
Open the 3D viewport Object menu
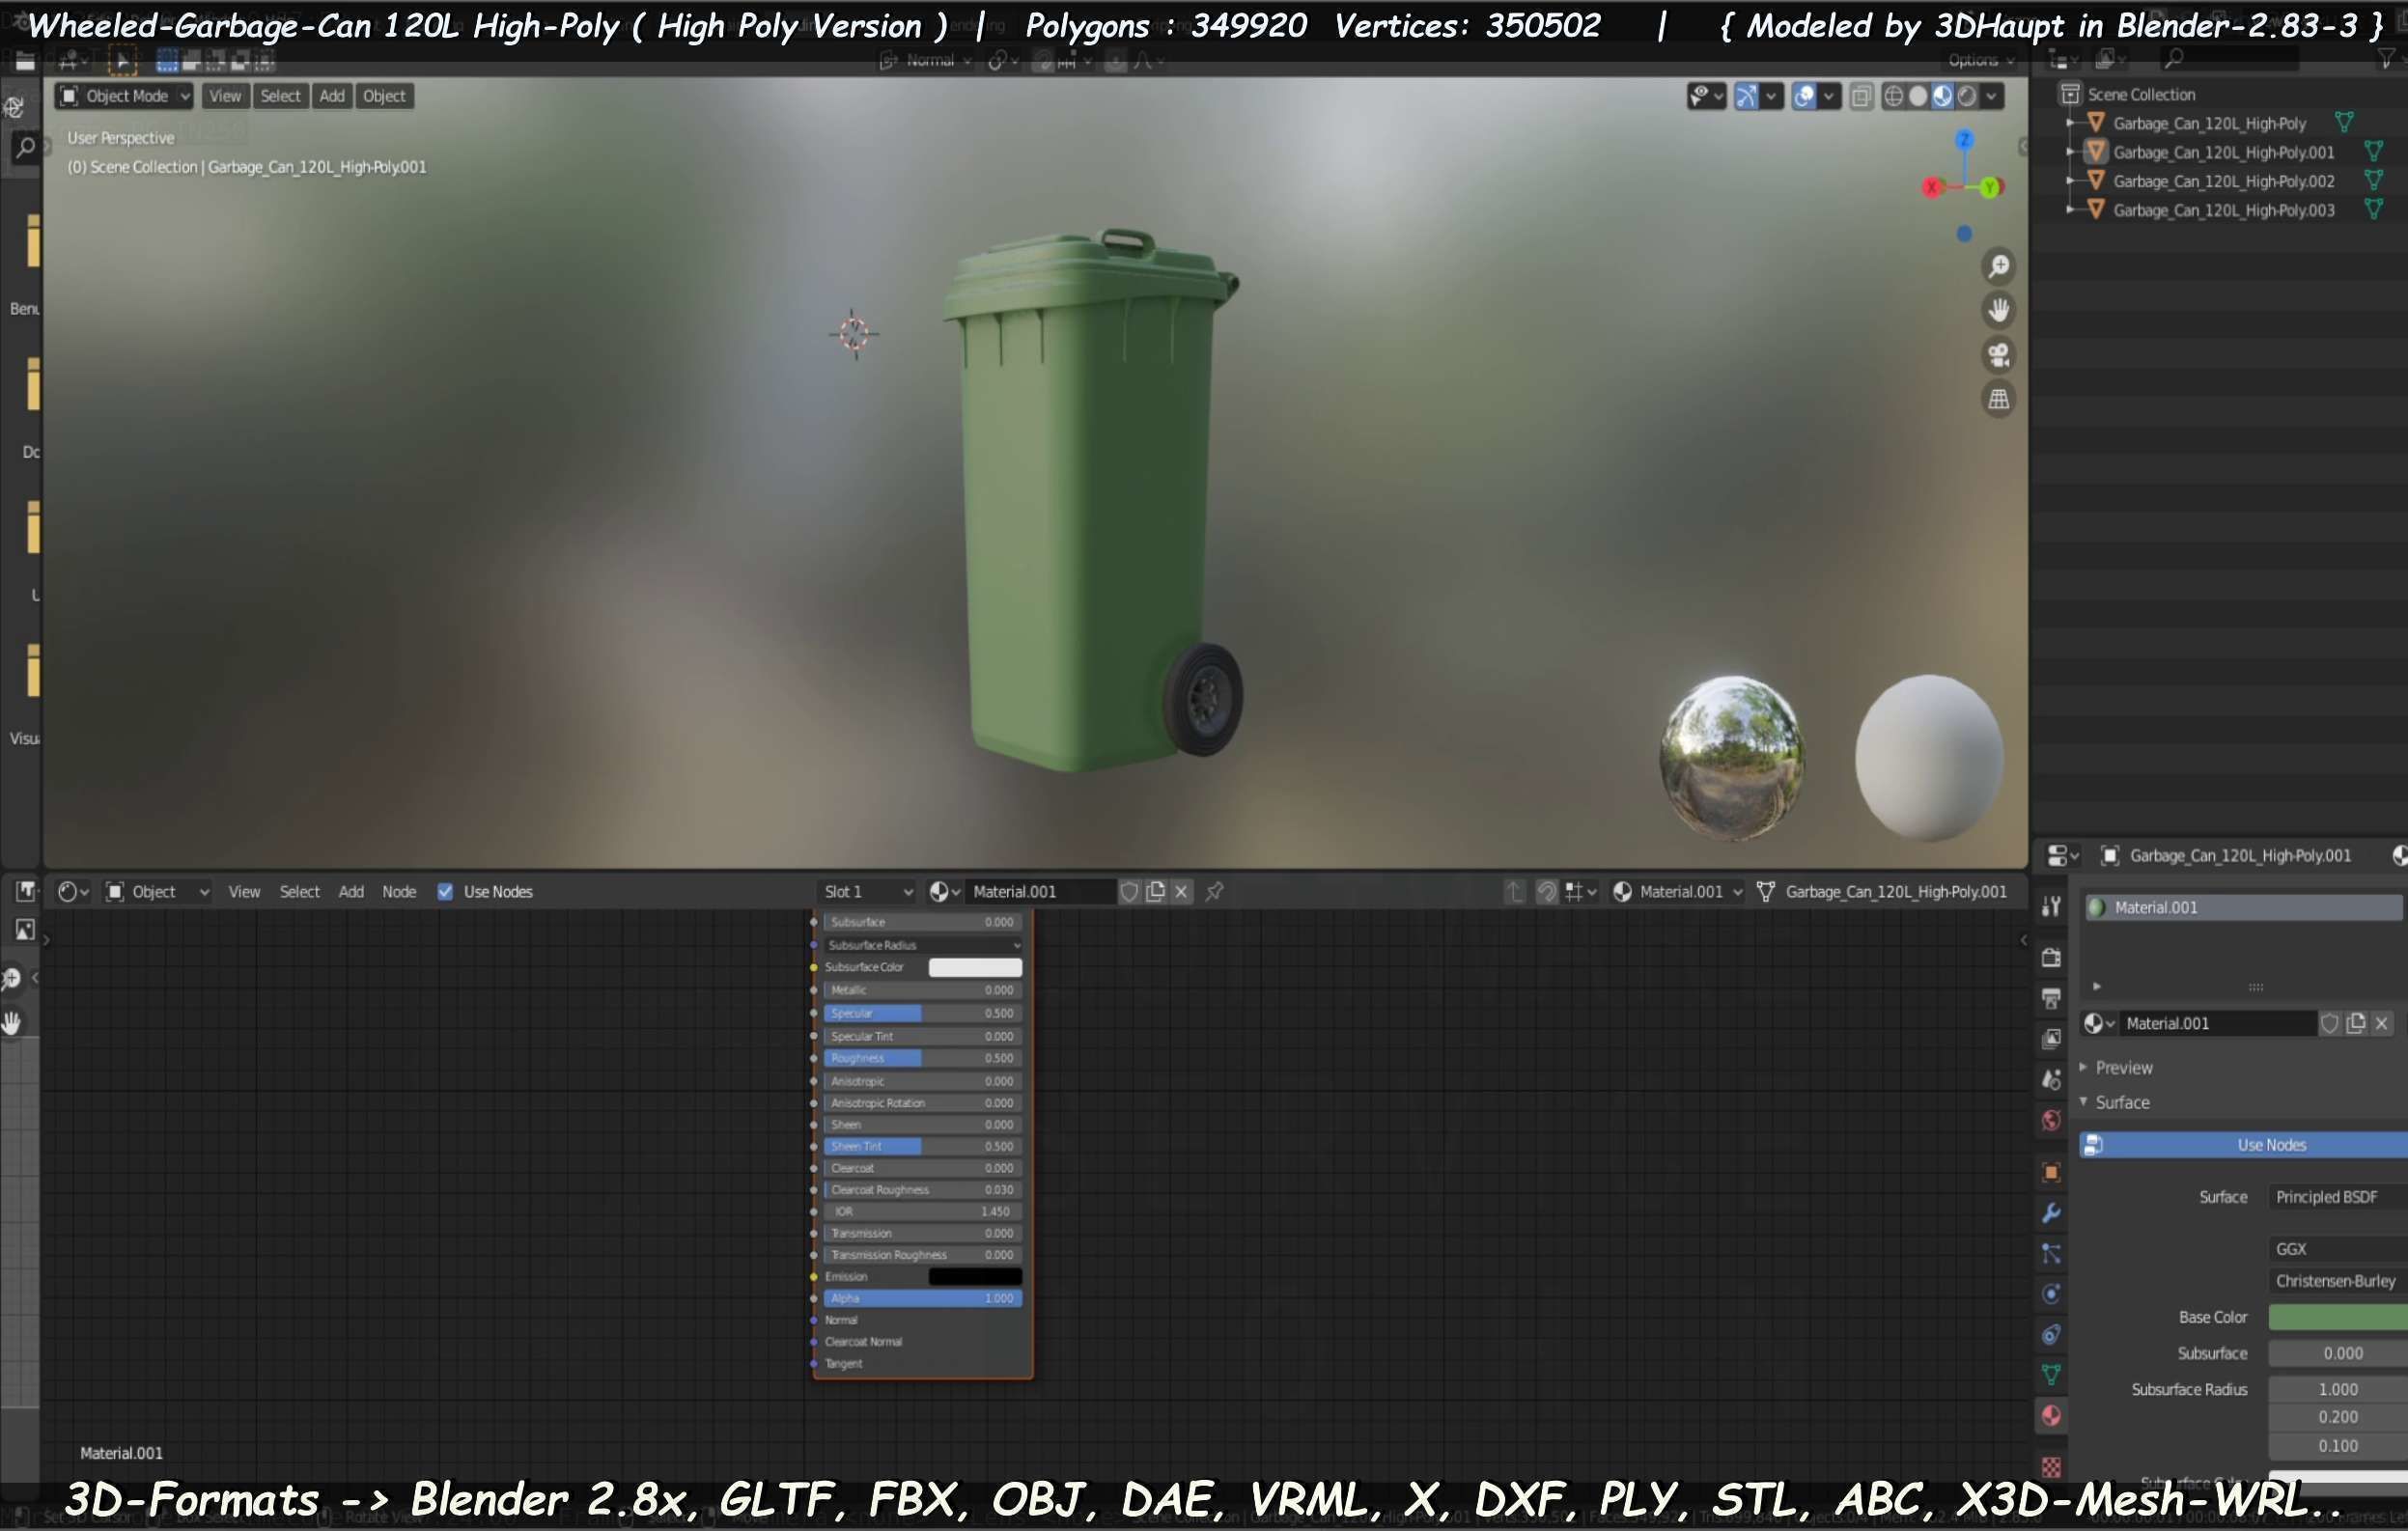point(384,96)
